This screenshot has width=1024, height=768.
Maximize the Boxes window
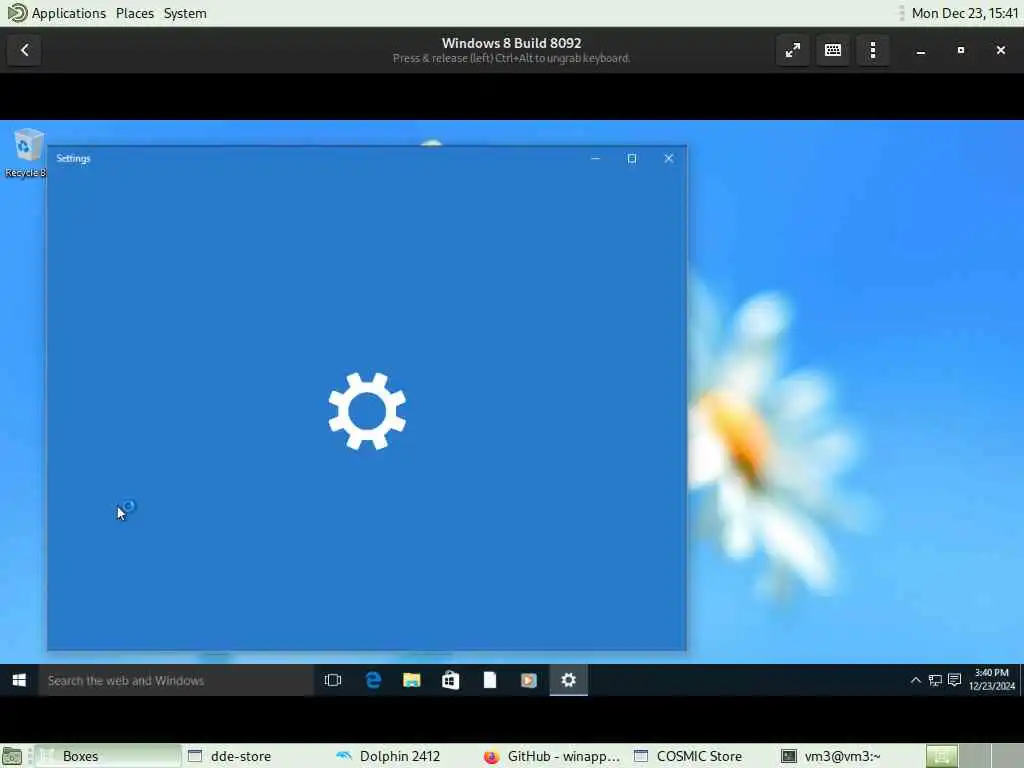[961, 50]
